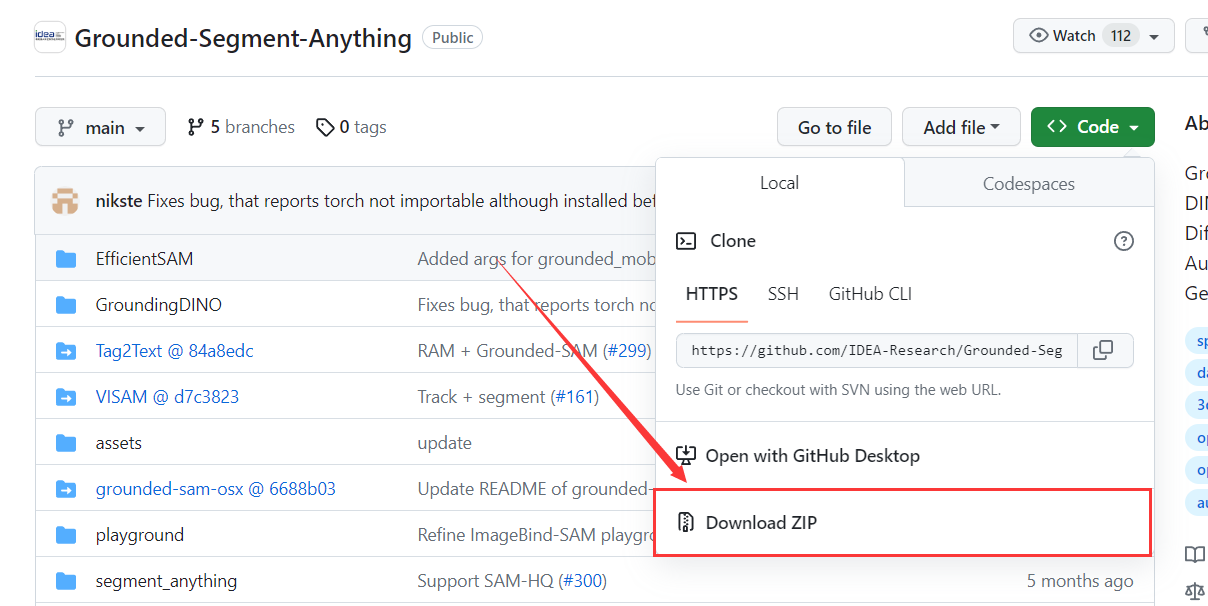Open the Grounded-Segment-Anything repository title

coord(243,38)
